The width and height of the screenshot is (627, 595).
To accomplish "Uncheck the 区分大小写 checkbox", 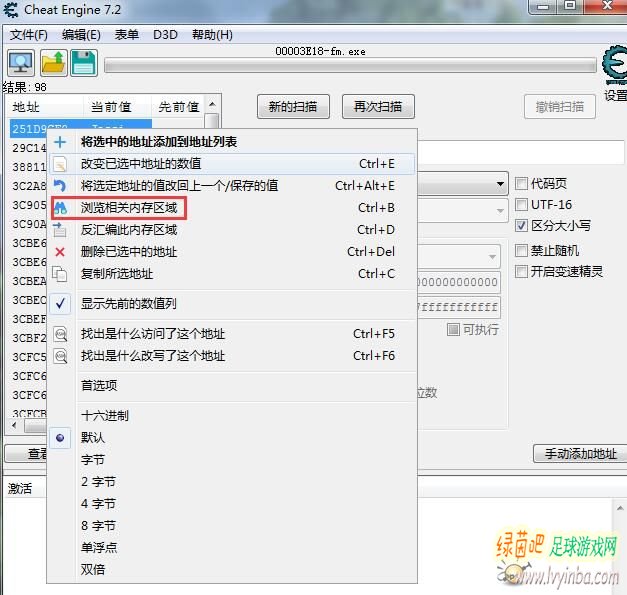I will pos(521,226).
